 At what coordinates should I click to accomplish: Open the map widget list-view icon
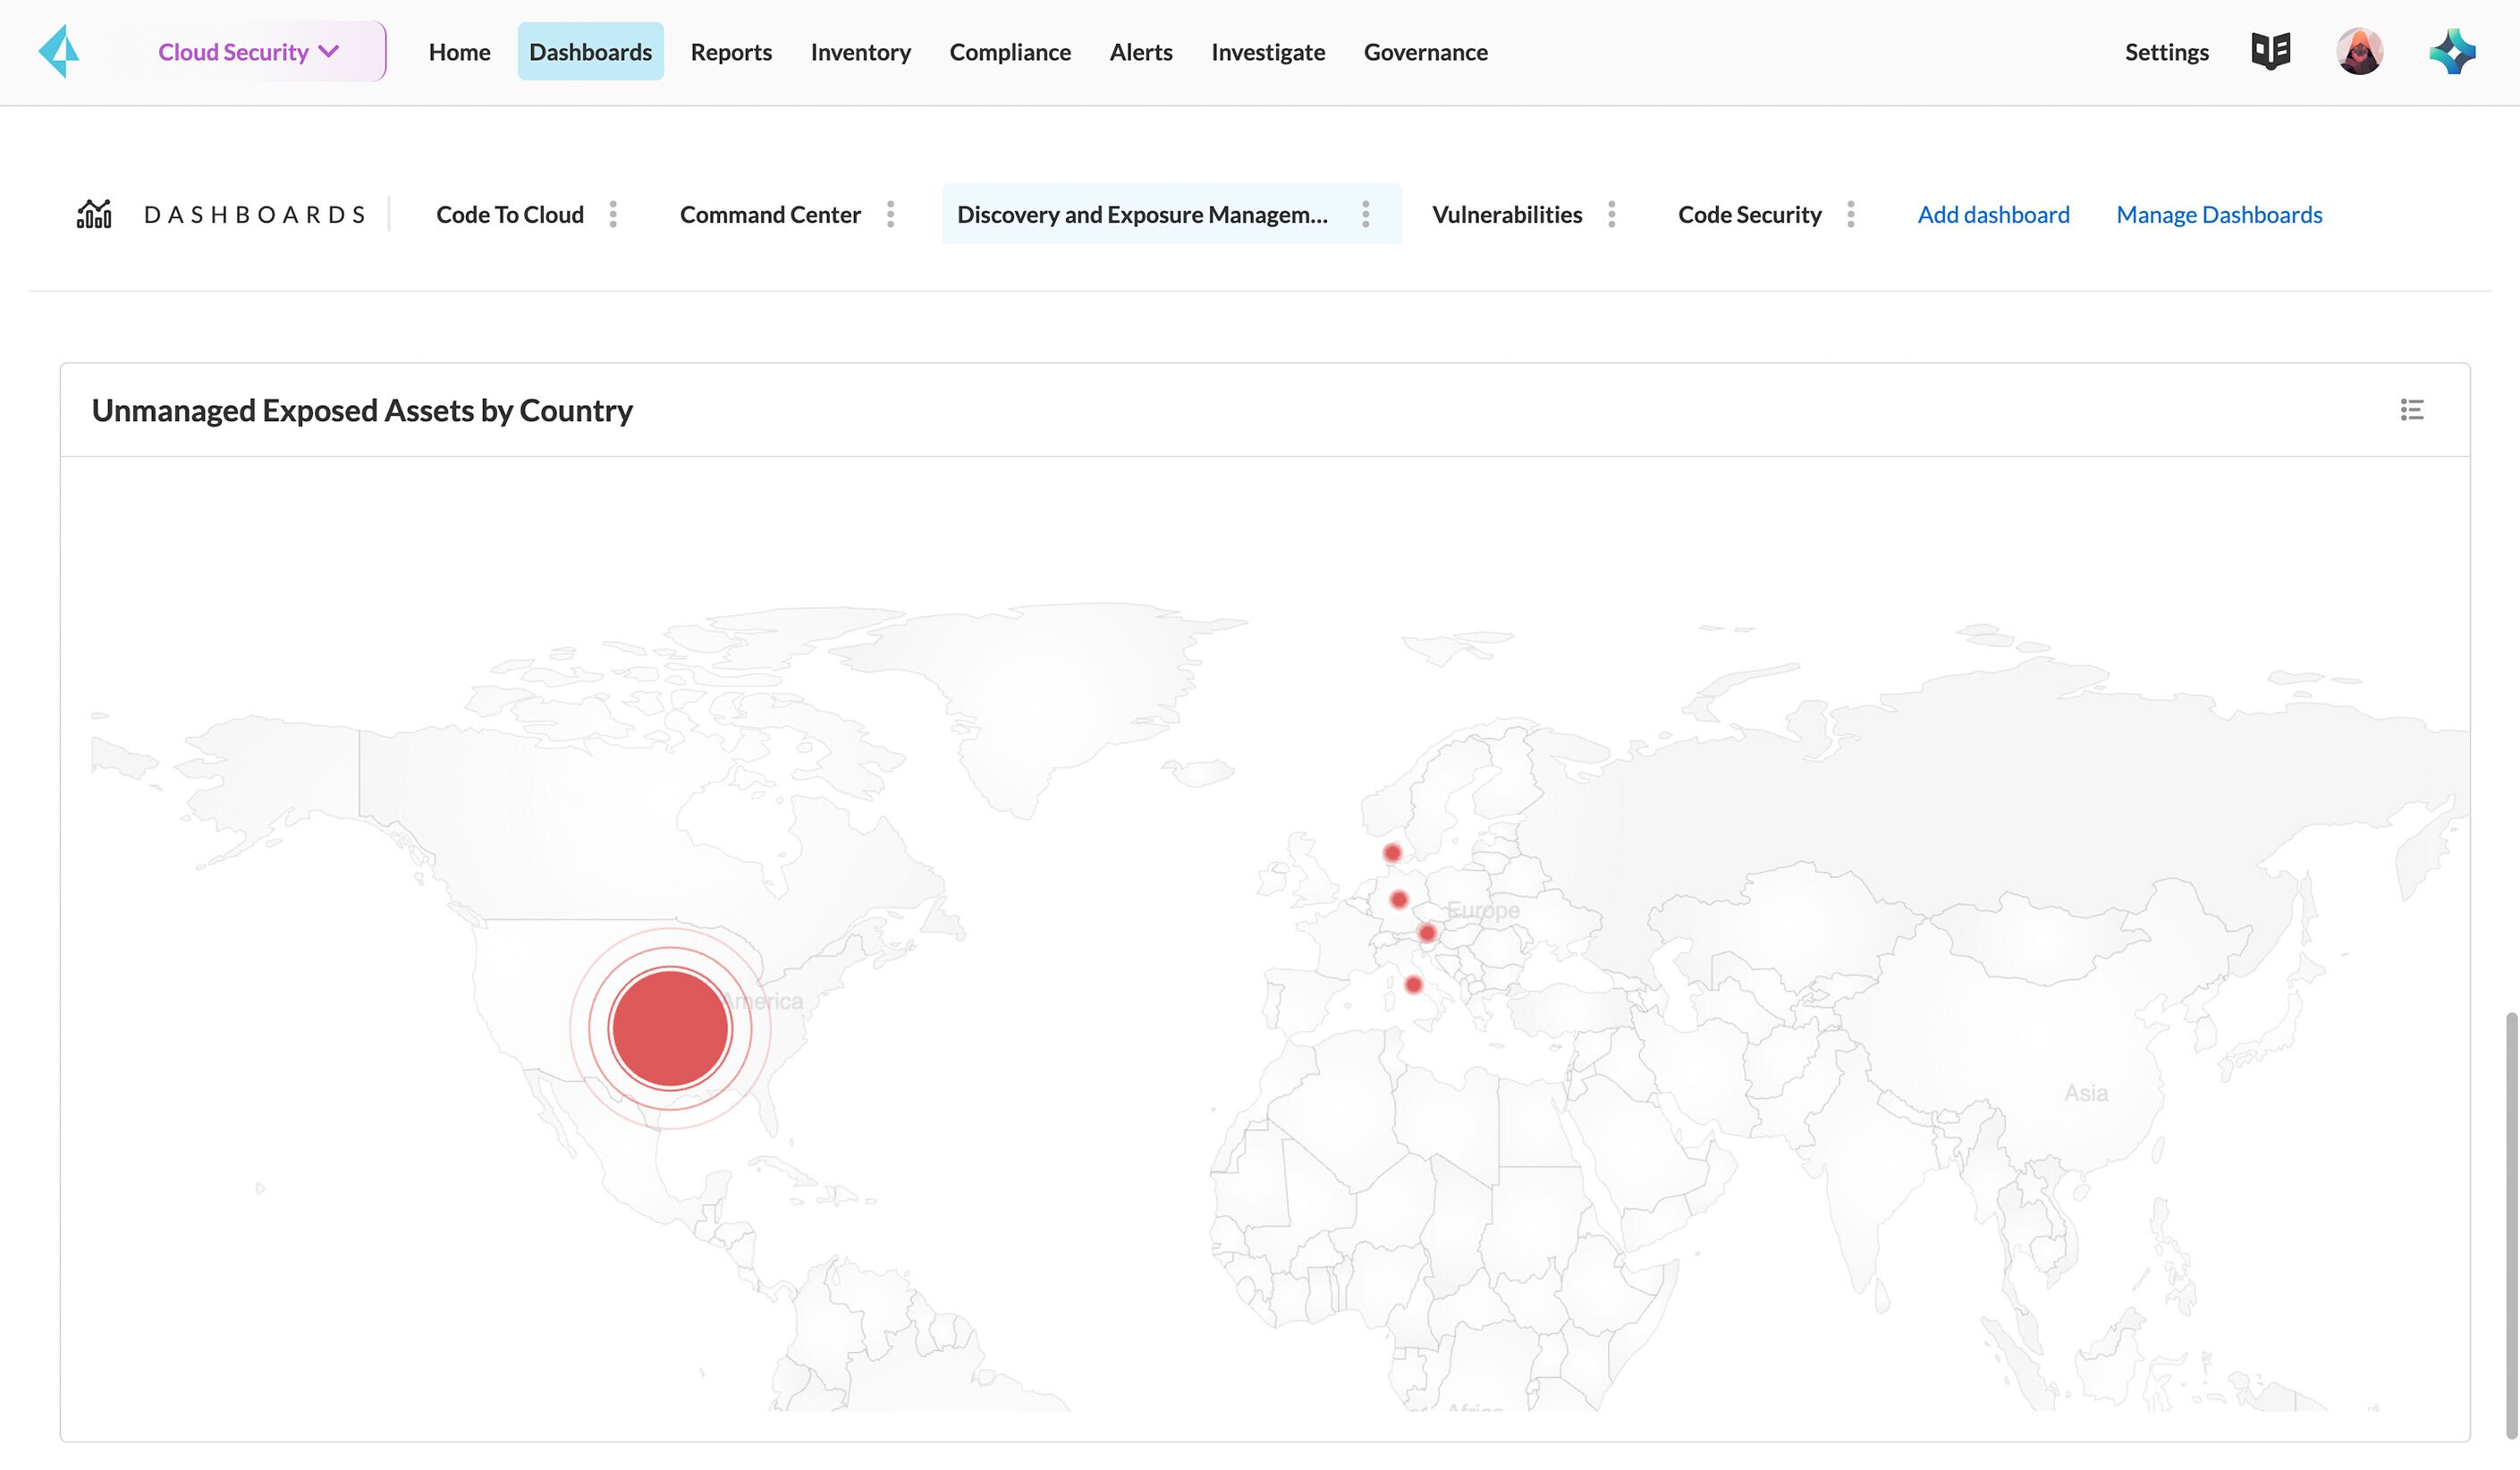click(2411, 410)
